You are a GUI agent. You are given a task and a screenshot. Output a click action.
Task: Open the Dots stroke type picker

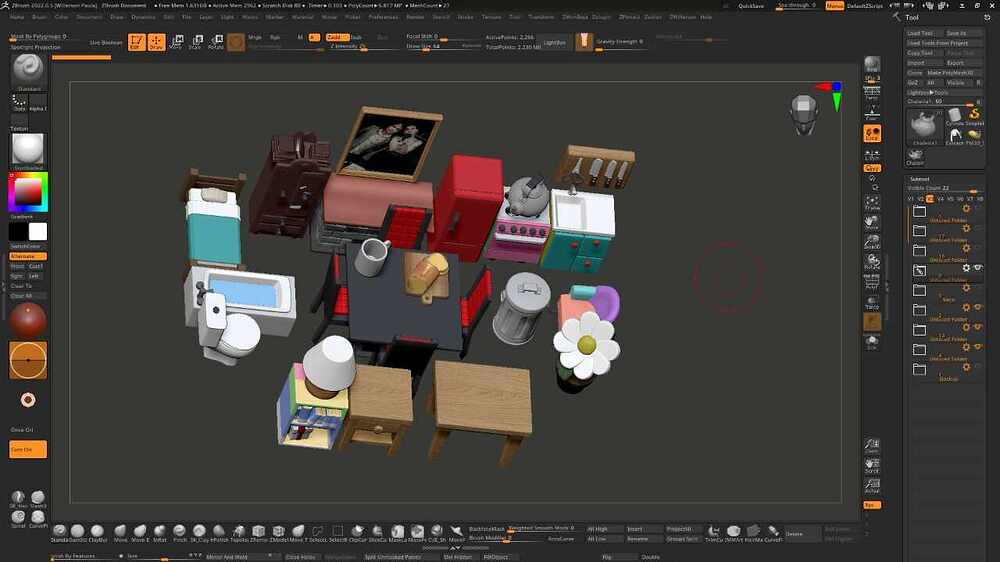(x=19, y=102)
